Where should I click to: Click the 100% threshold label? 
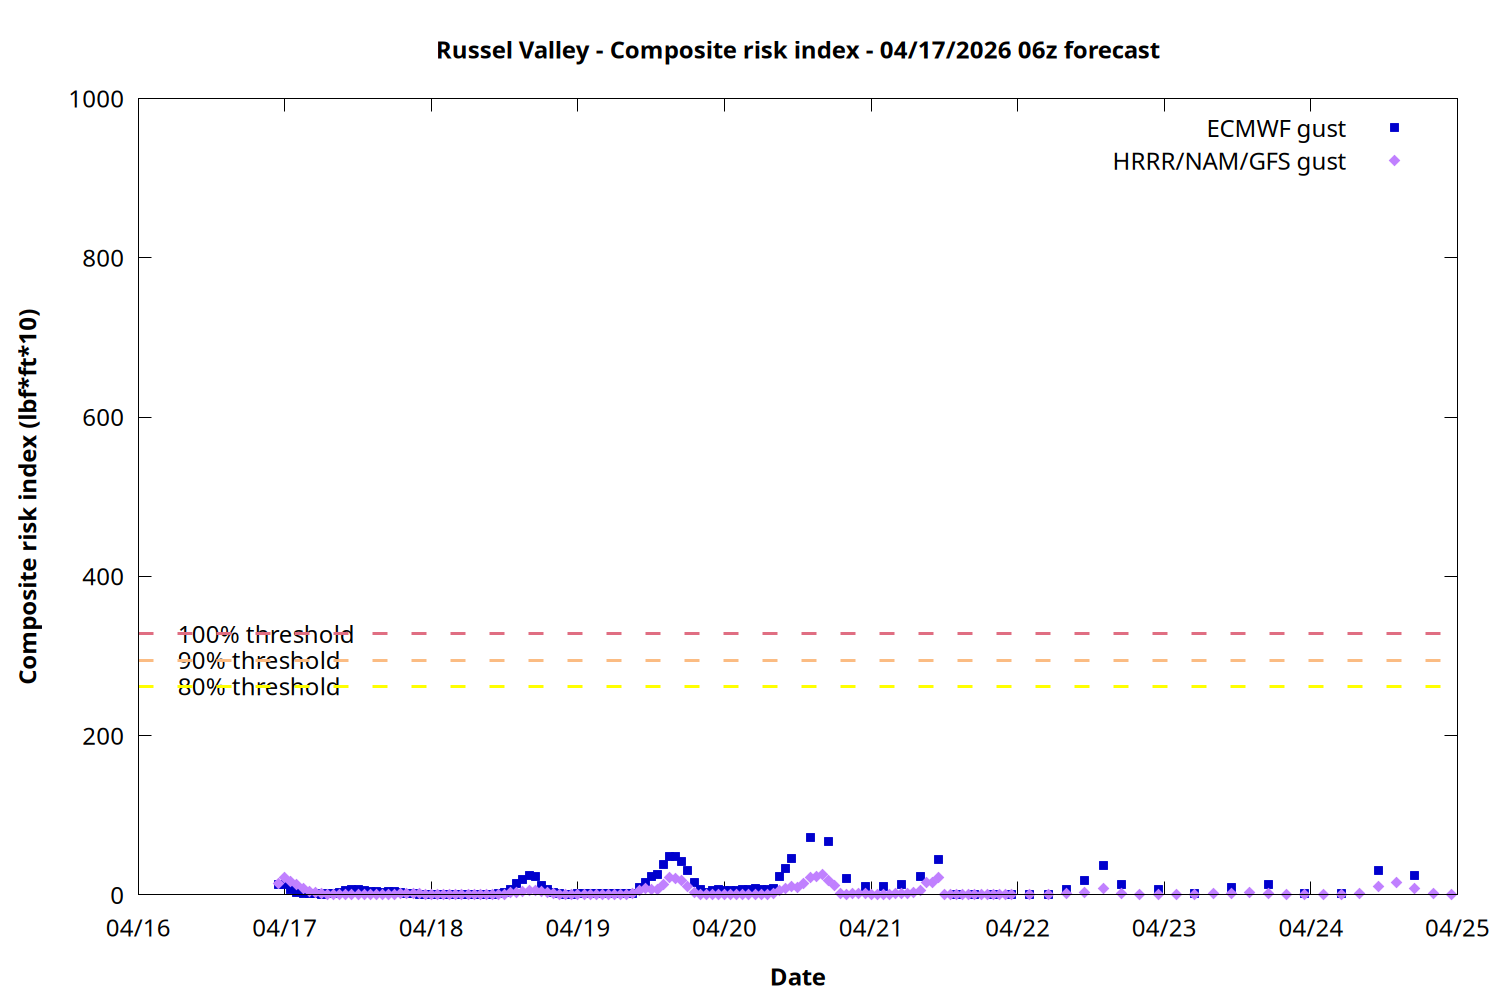pos(265,635)
